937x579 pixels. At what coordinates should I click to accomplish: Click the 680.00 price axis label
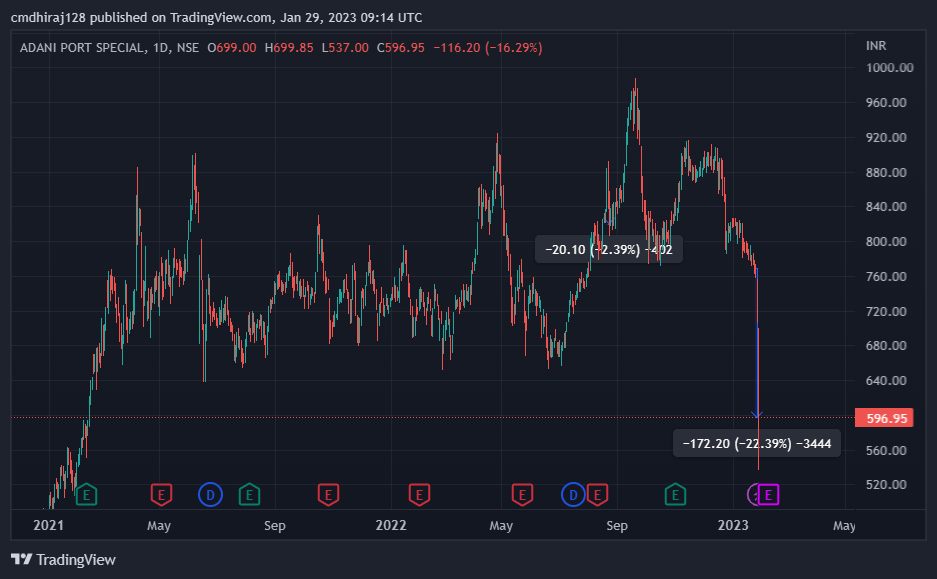point(886,345)
